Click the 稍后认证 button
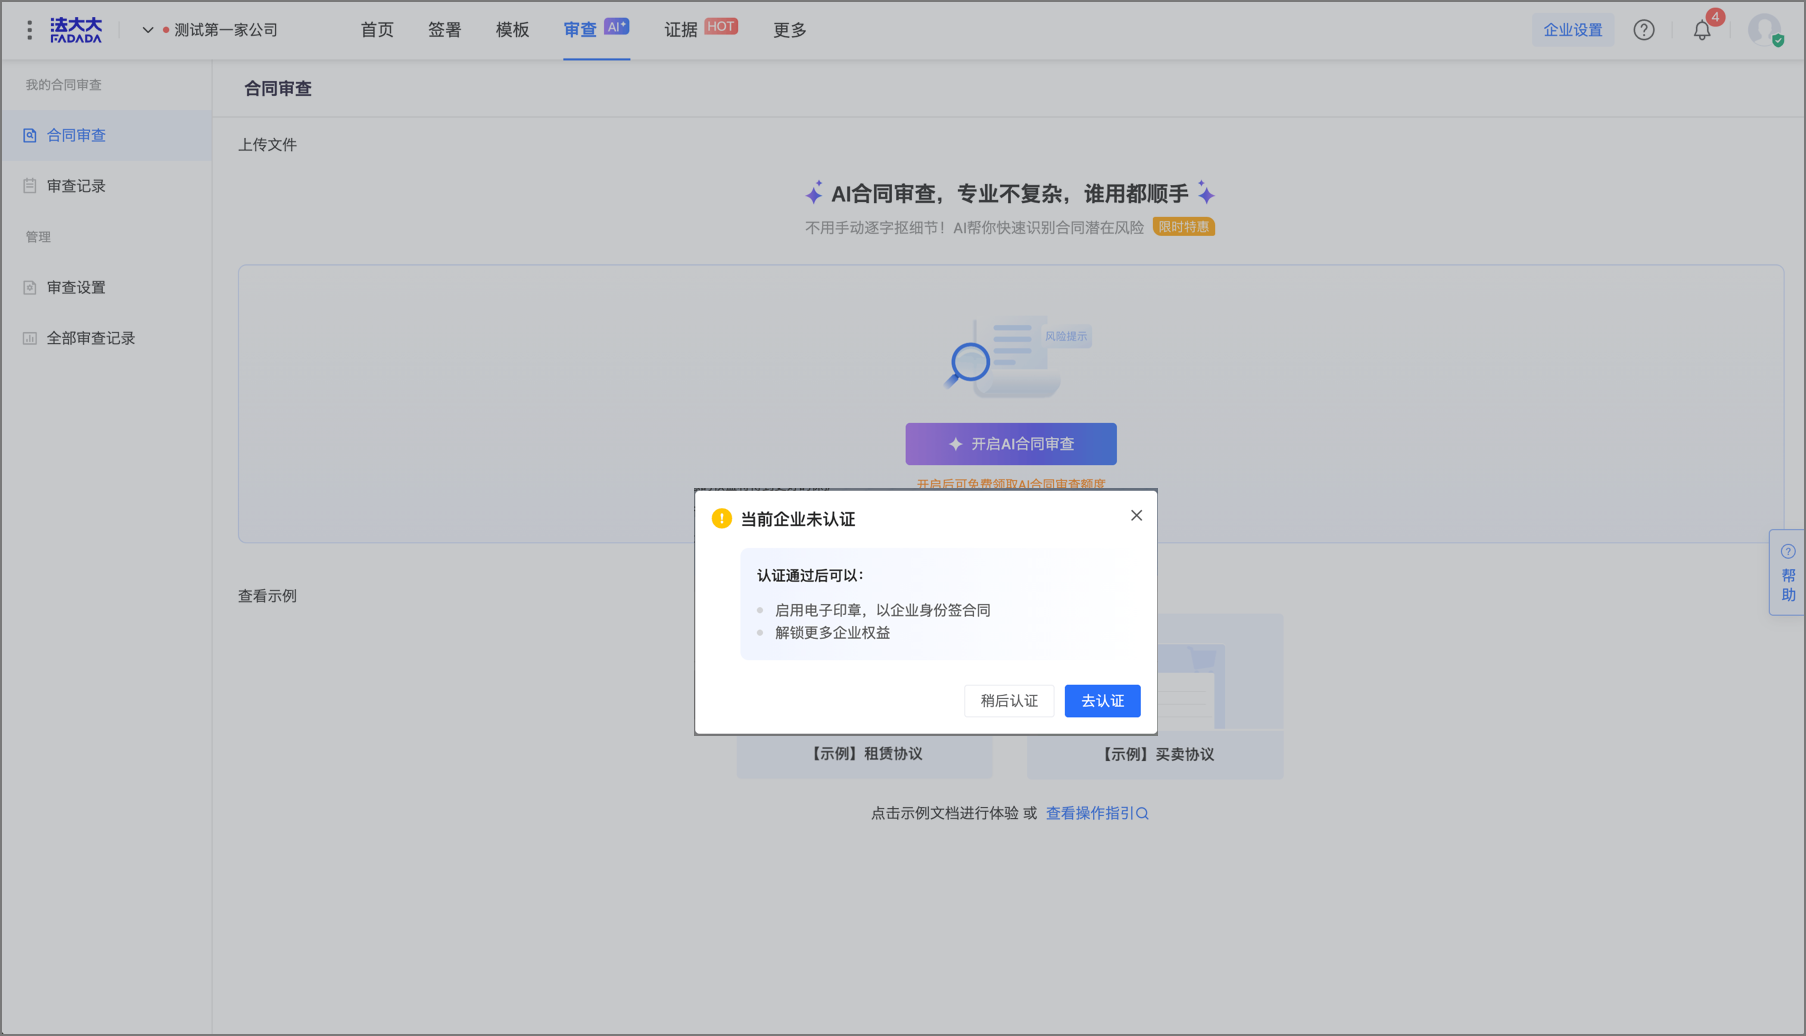This screenshot has height=1036, width=1806. (1008, 701)
